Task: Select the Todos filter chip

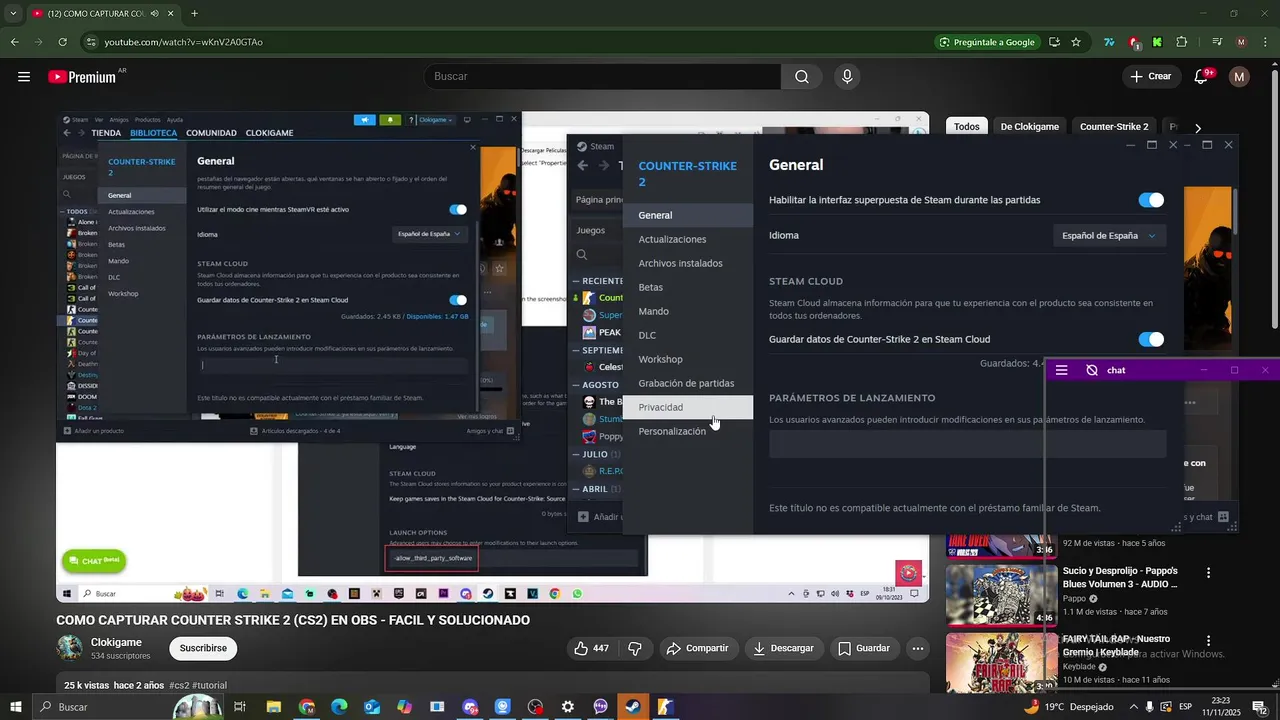Action: pyautogui.click(x=966, y=127)
